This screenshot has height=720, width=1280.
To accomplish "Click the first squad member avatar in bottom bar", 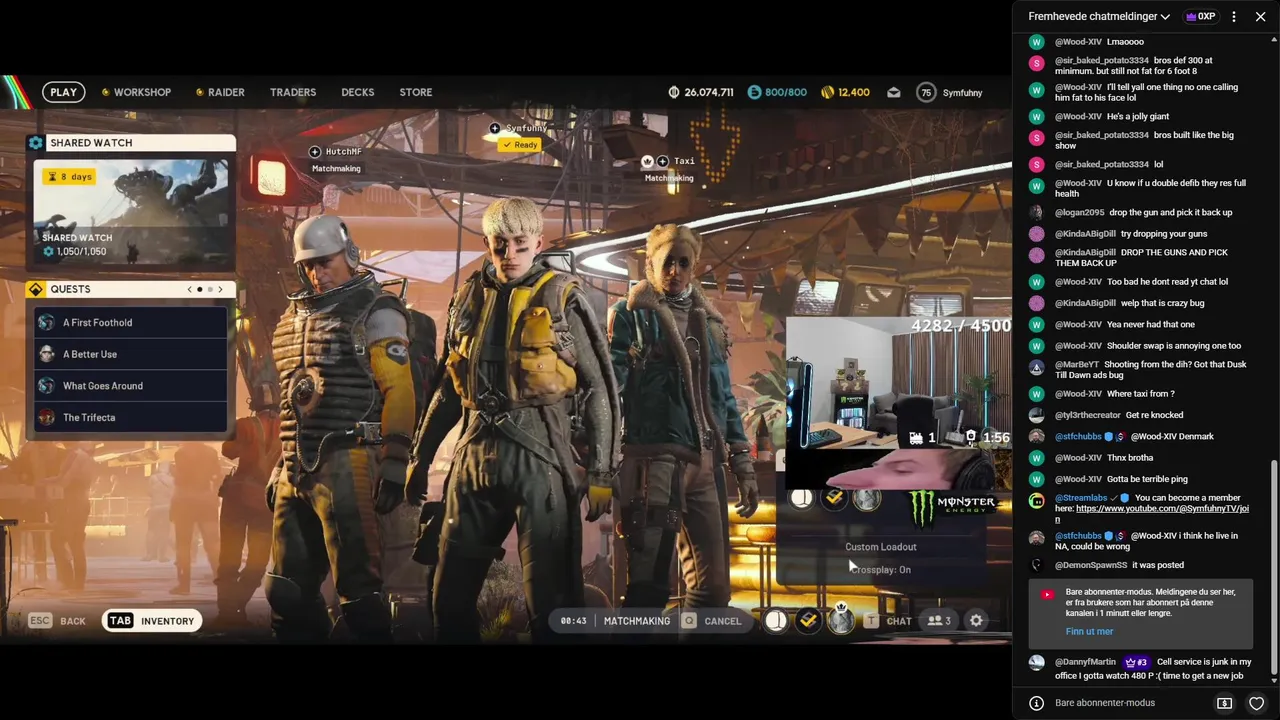I will 776,621.
